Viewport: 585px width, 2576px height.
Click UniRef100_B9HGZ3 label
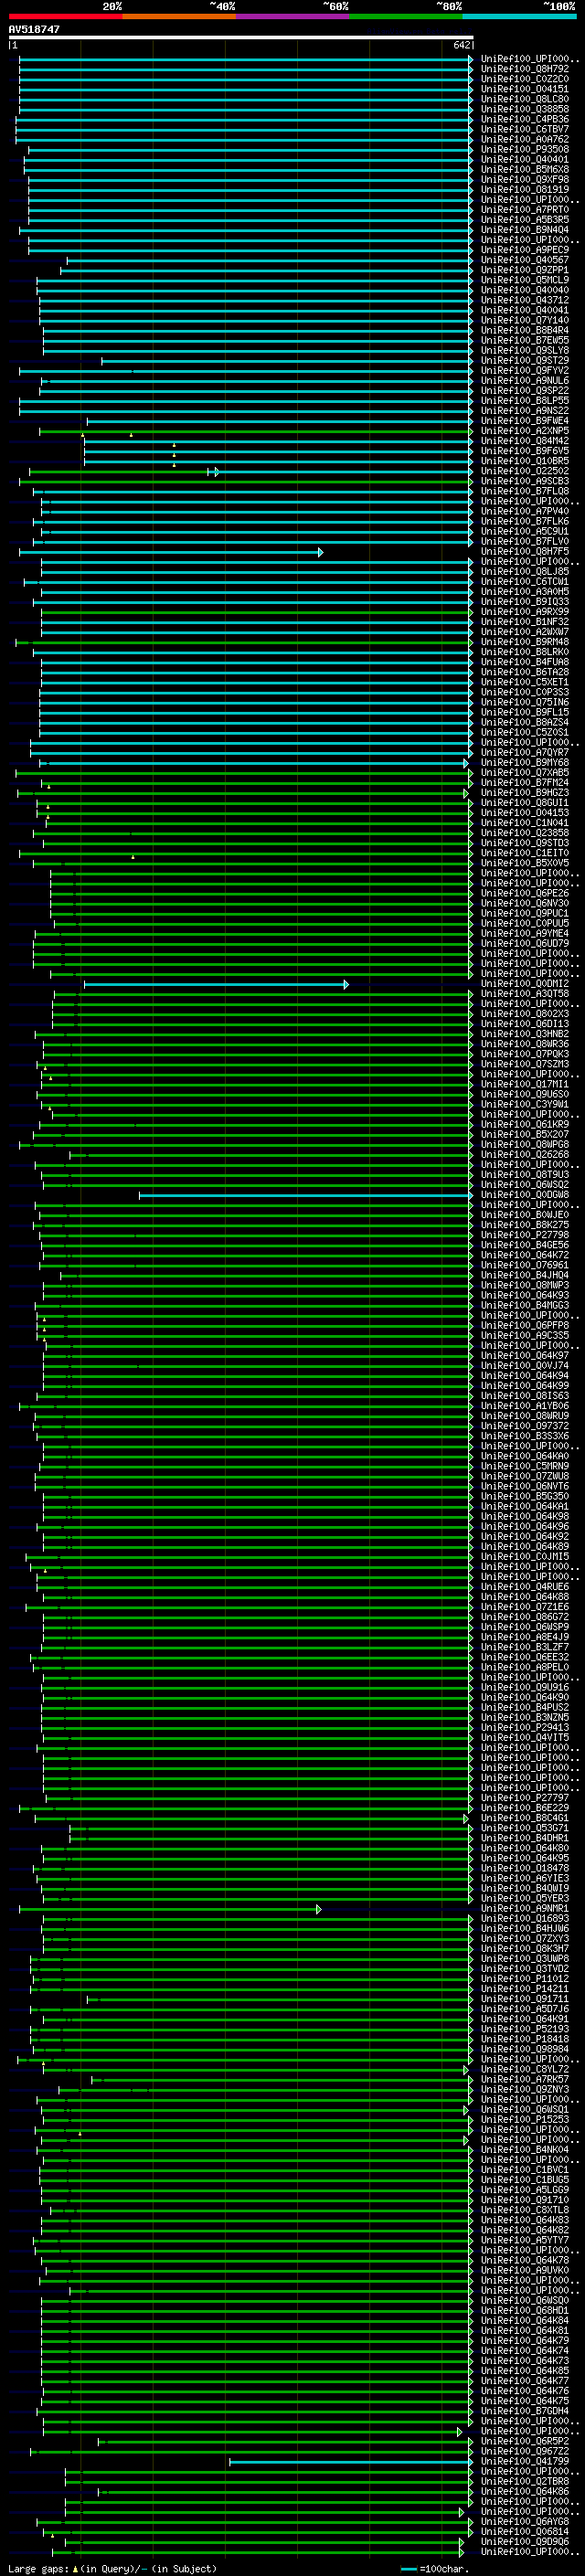525,793
